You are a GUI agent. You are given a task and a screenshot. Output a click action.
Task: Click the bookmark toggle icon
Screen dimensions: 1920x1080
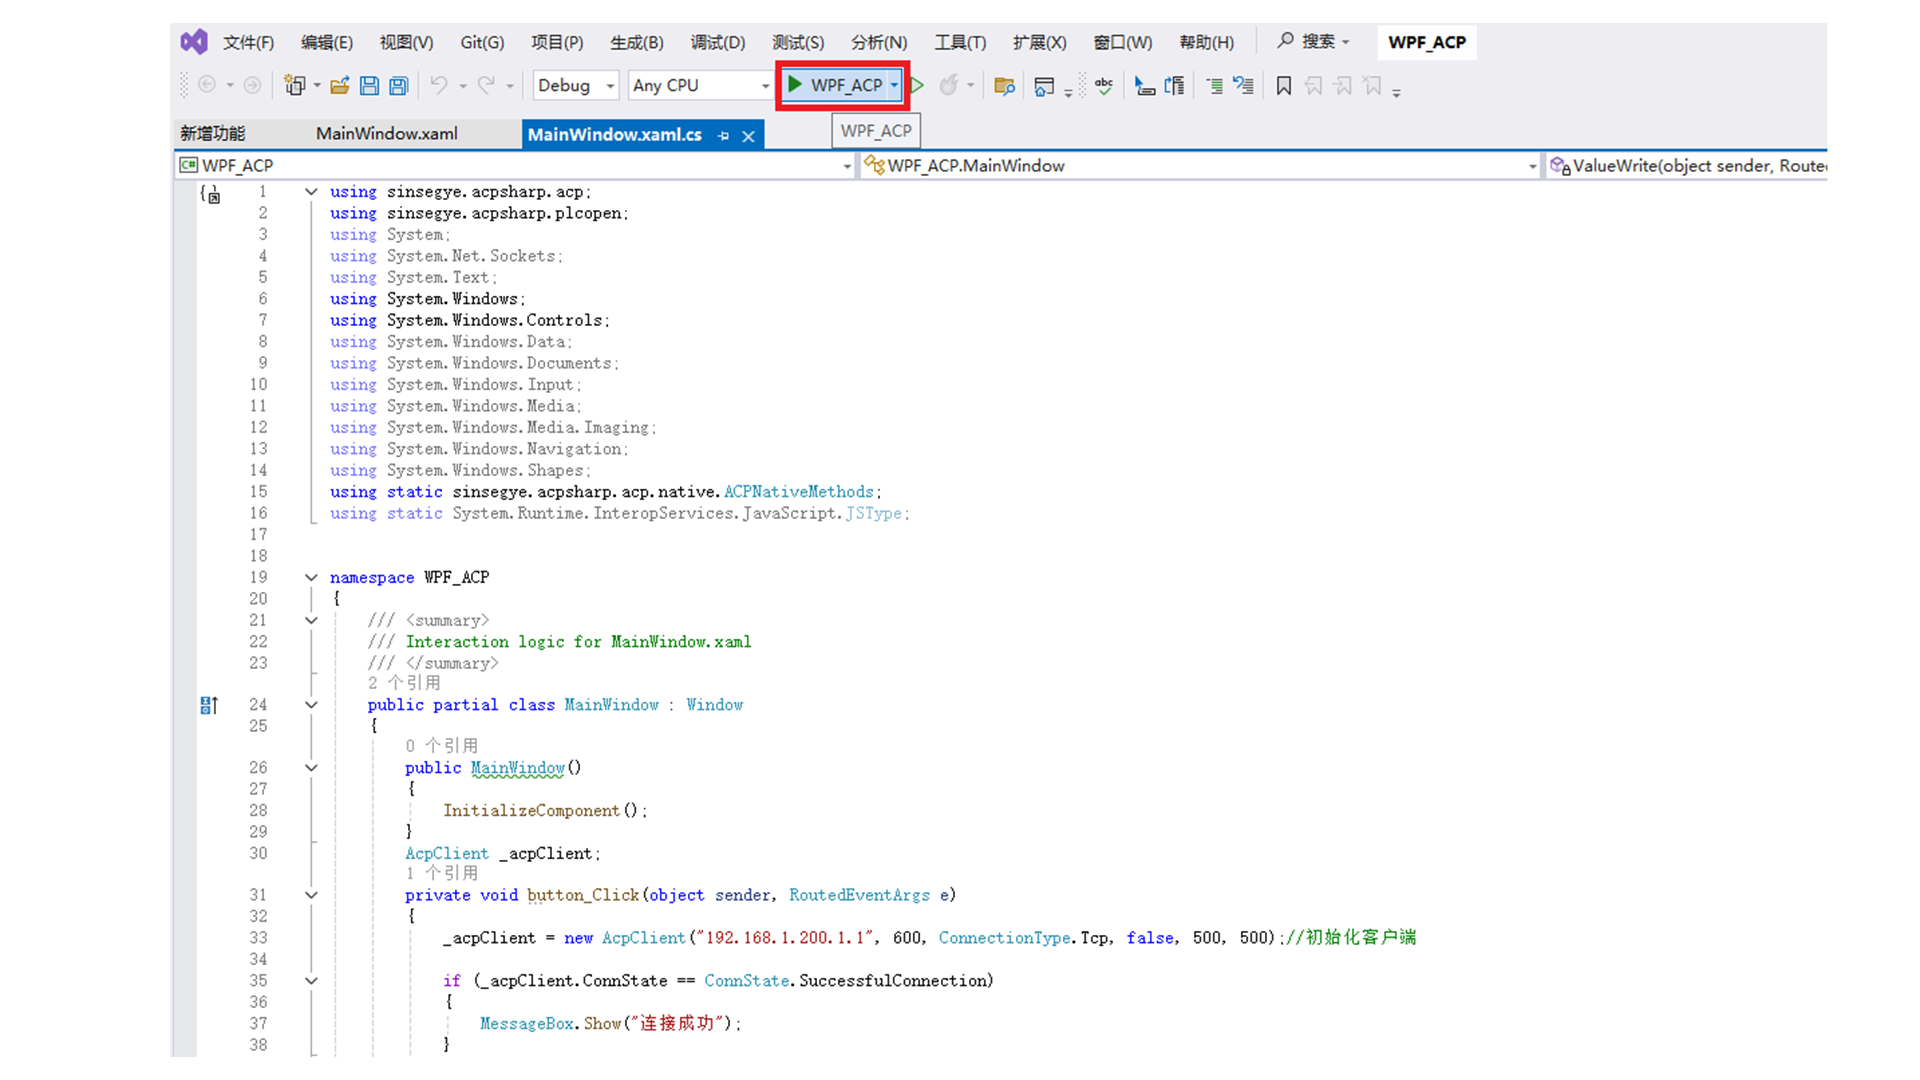(1283, 86)
